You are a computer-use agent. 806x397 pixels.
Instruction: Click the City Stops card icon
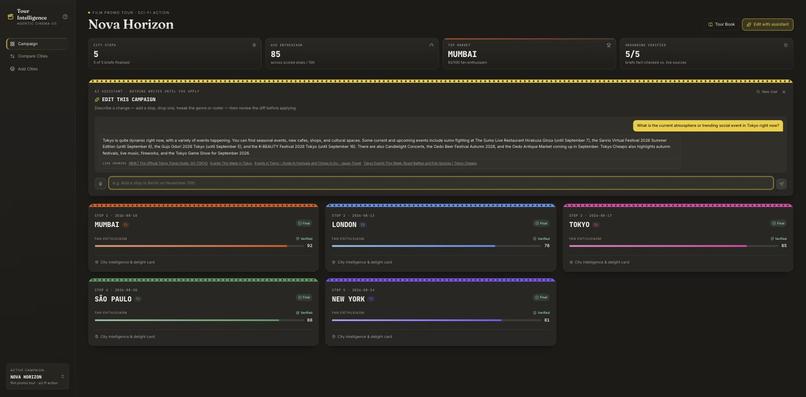pyautogui.click(x=254, y=45)
